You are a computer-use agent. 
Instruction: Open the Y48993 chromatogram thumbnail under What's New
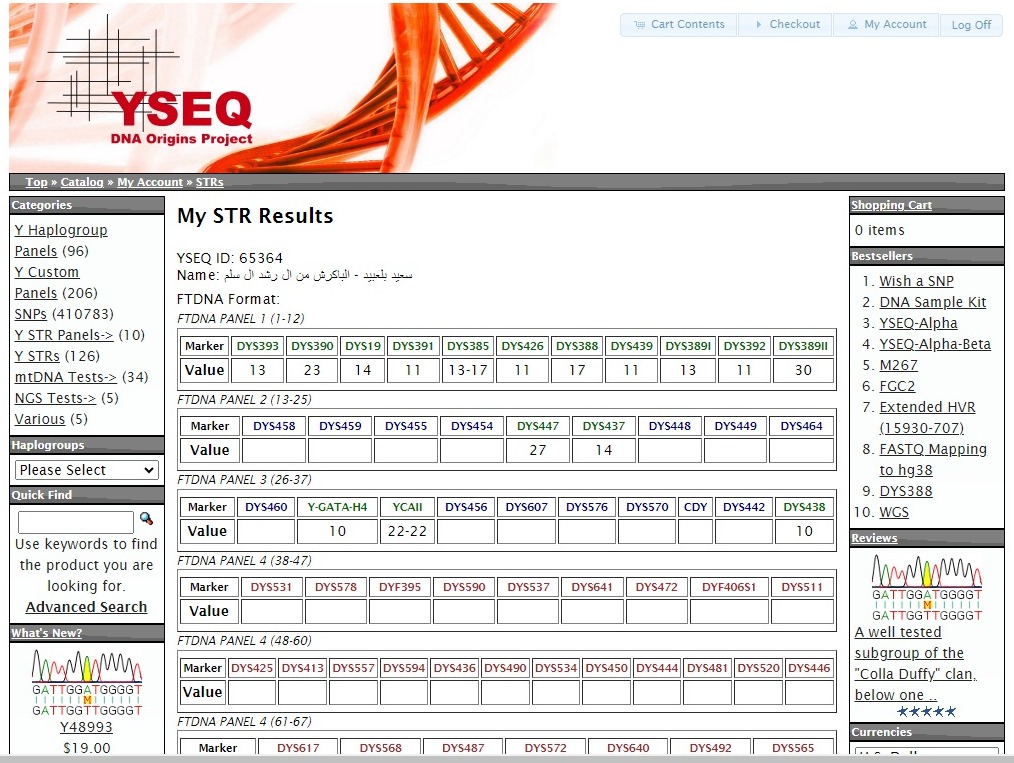click(87, 683)
